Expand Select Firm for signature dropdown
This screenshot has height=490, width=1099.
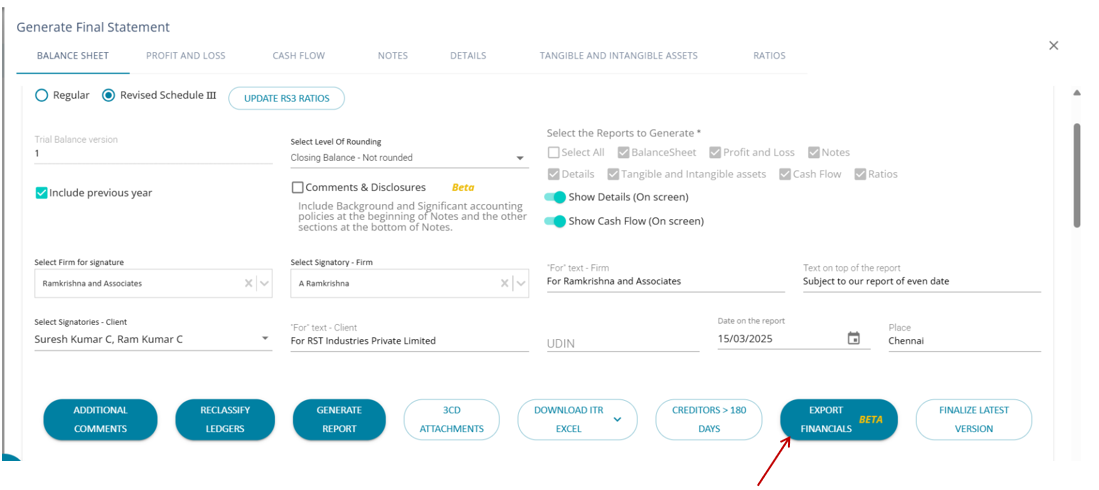pos(265,283)
